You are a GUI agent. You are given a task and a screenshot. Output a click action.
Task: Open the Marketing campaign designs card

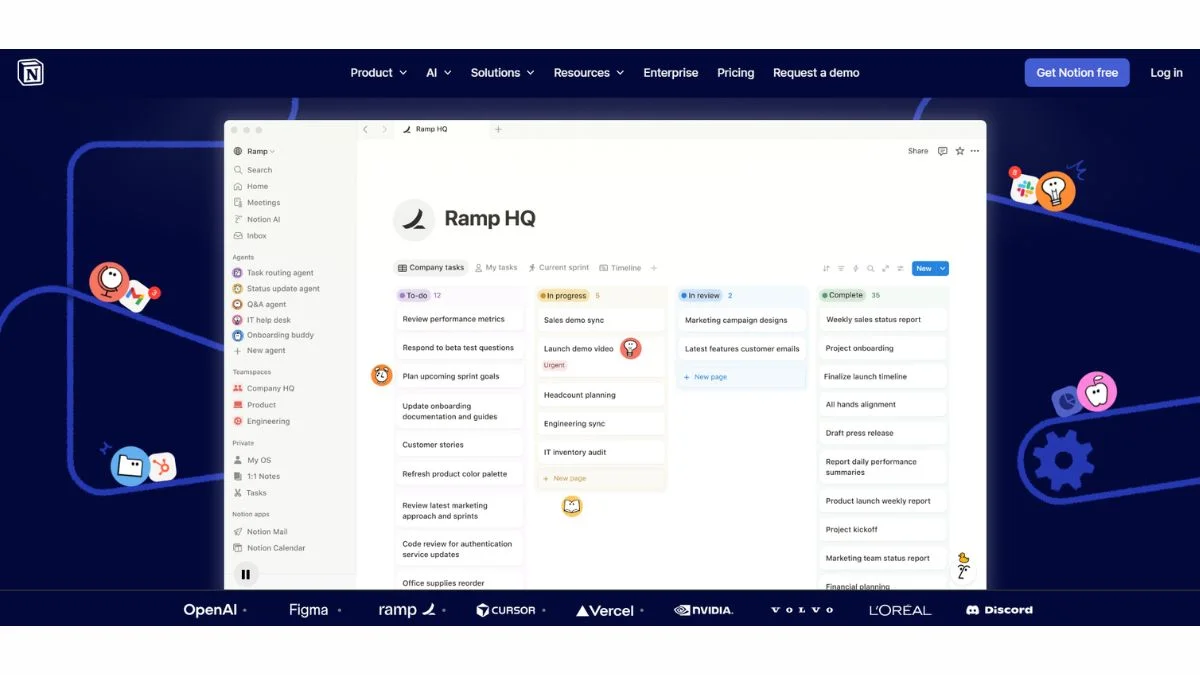[741, 320]
